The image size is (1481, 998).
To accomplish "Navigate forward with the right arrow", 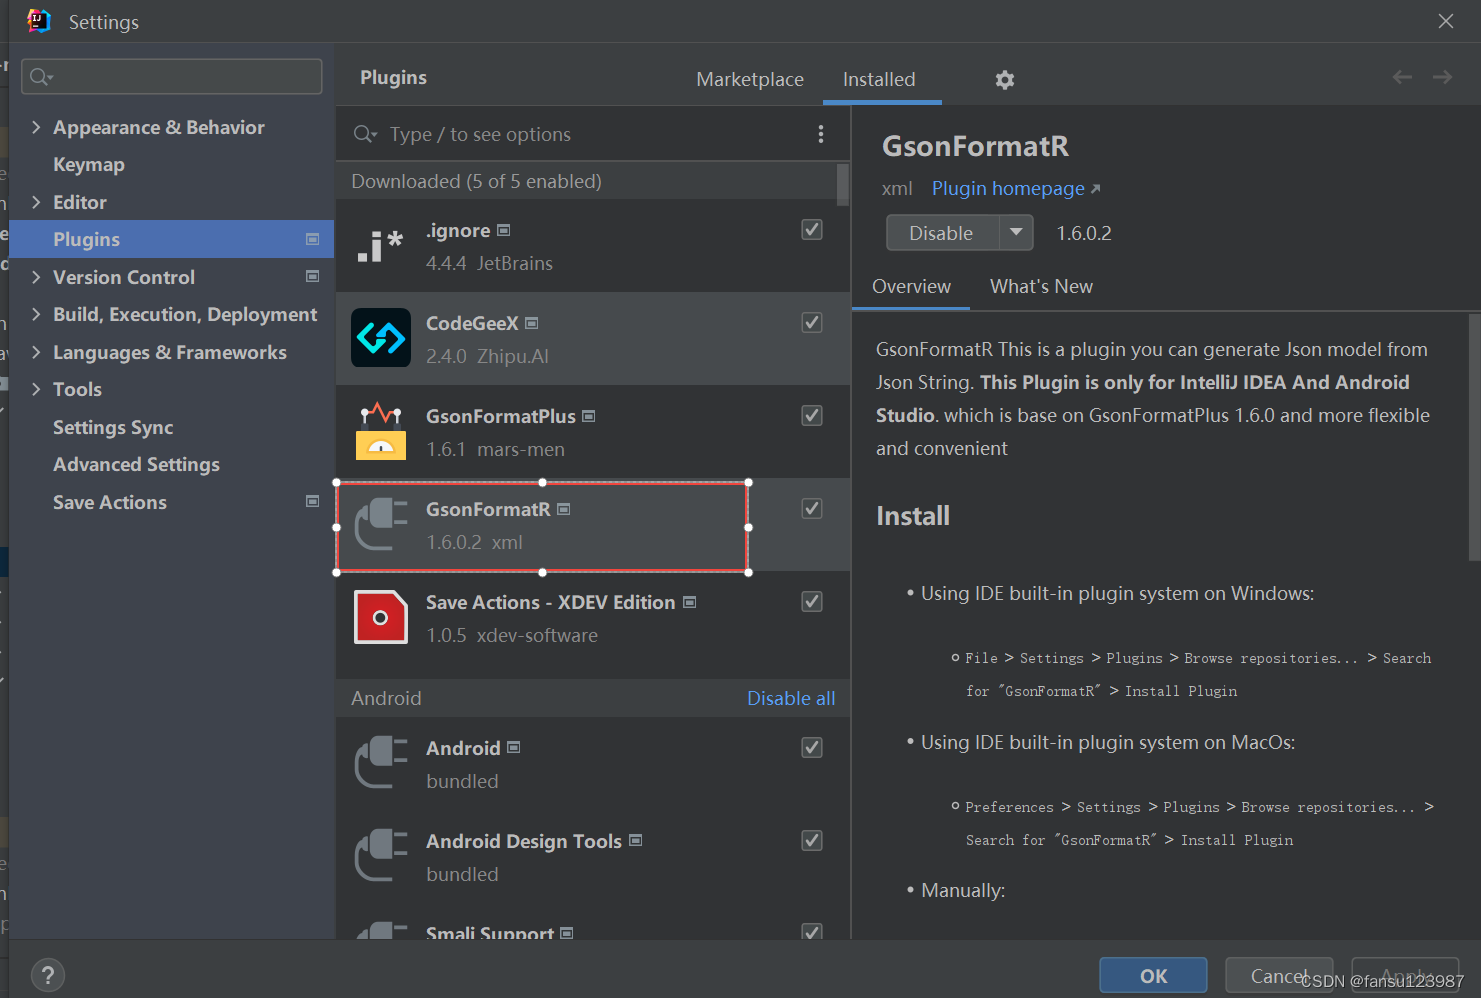I will point(1442,77).
